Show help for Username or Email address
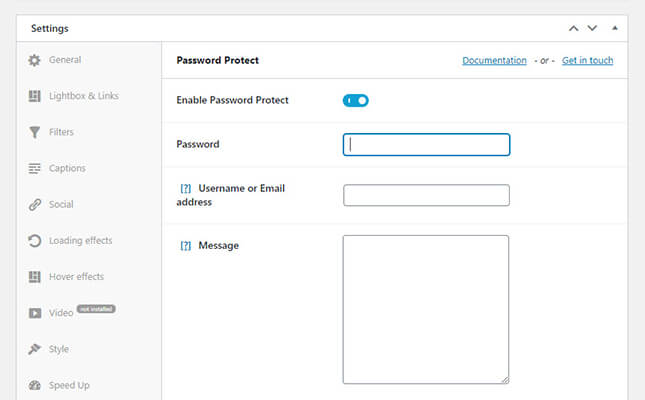Image resolution: width=645 pixels, height=400 pixels. click(185, 188)
